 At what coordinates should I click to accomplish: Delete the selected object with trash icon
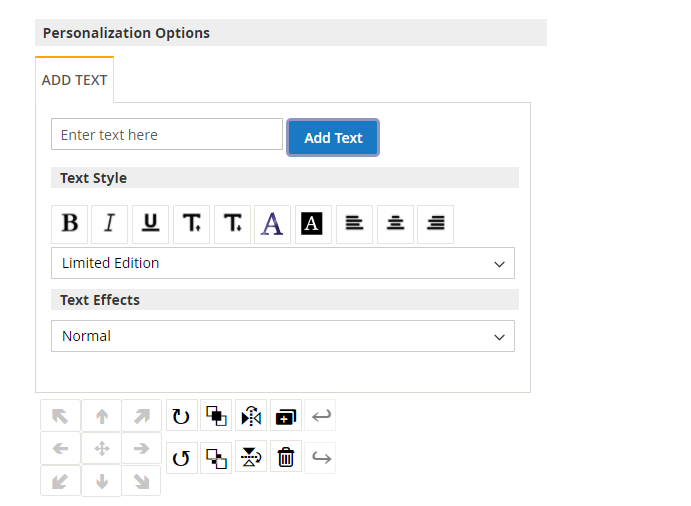pyautogui.click(x=286, y=458)
